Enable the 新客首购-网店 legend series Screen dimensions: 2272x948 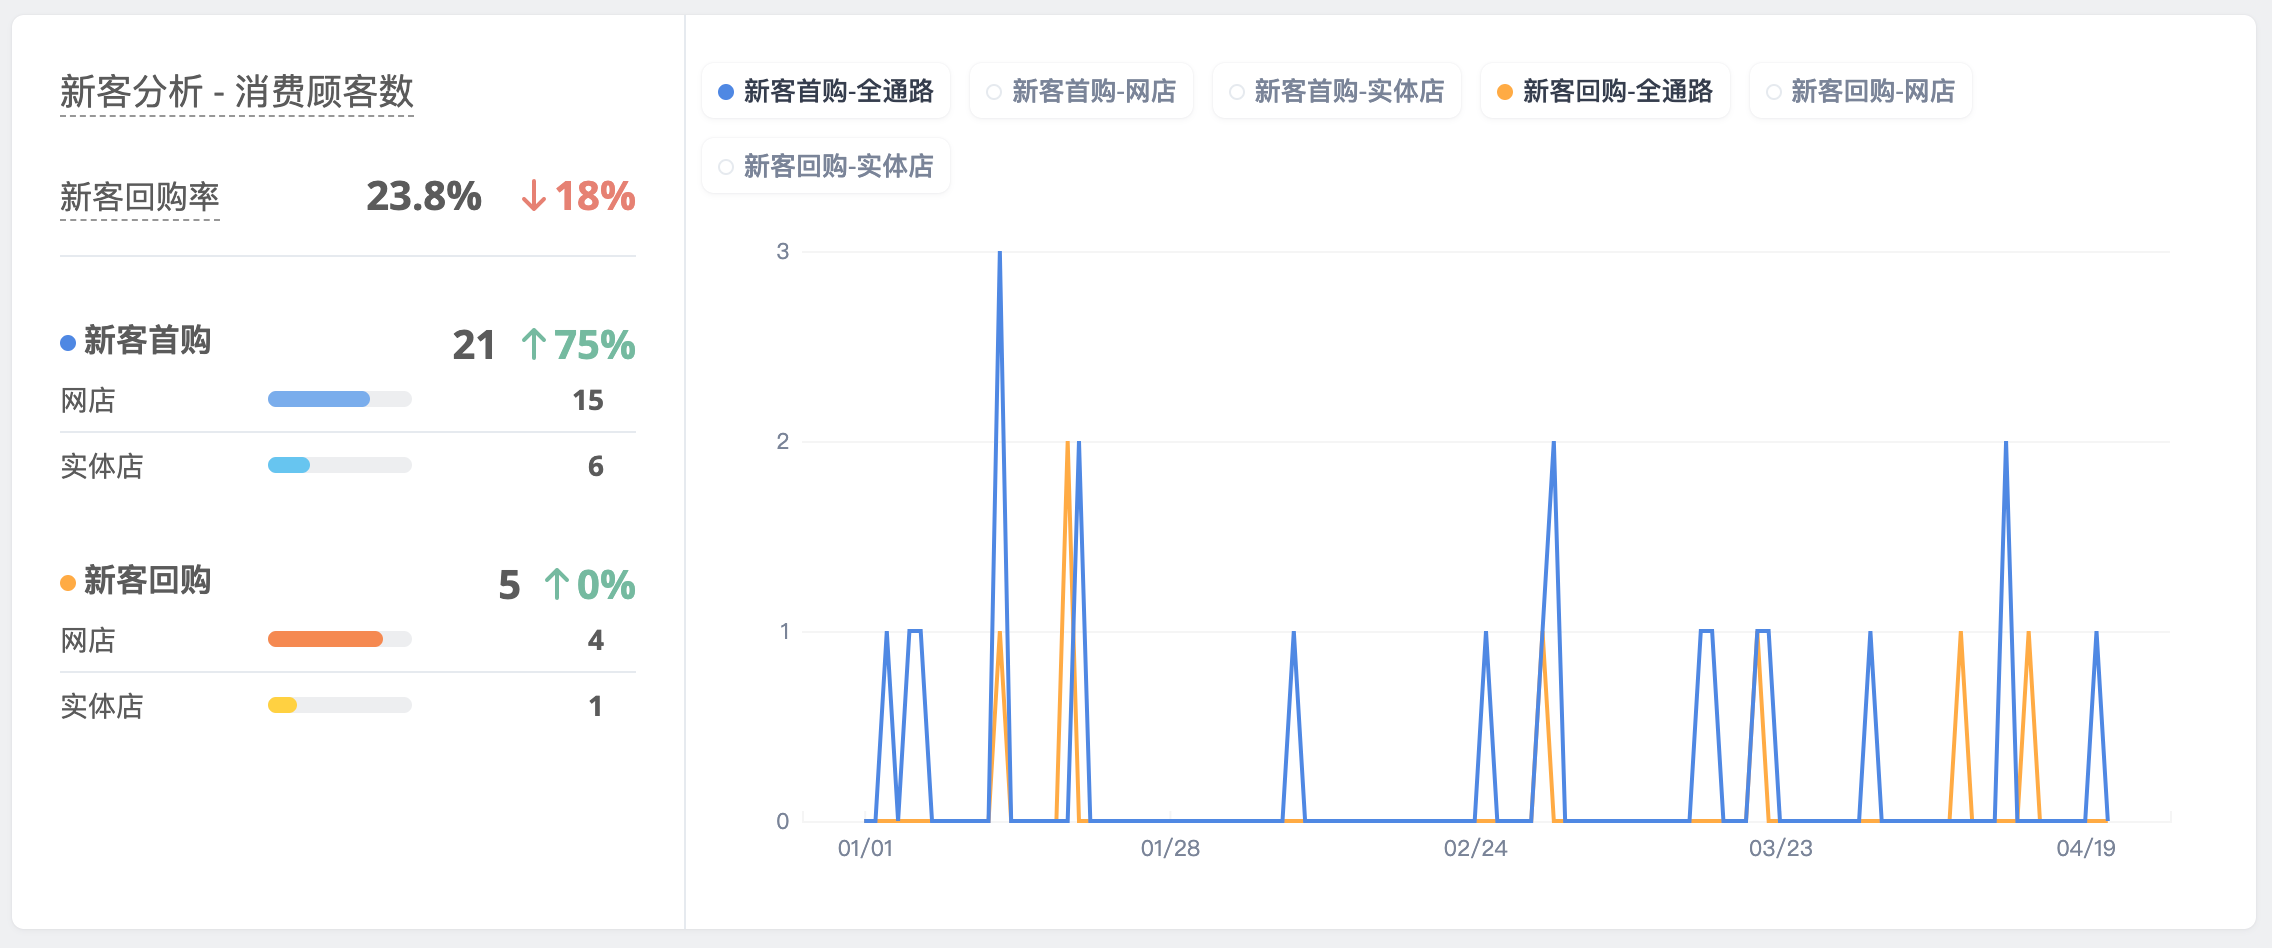click(x=1081, y=91)
